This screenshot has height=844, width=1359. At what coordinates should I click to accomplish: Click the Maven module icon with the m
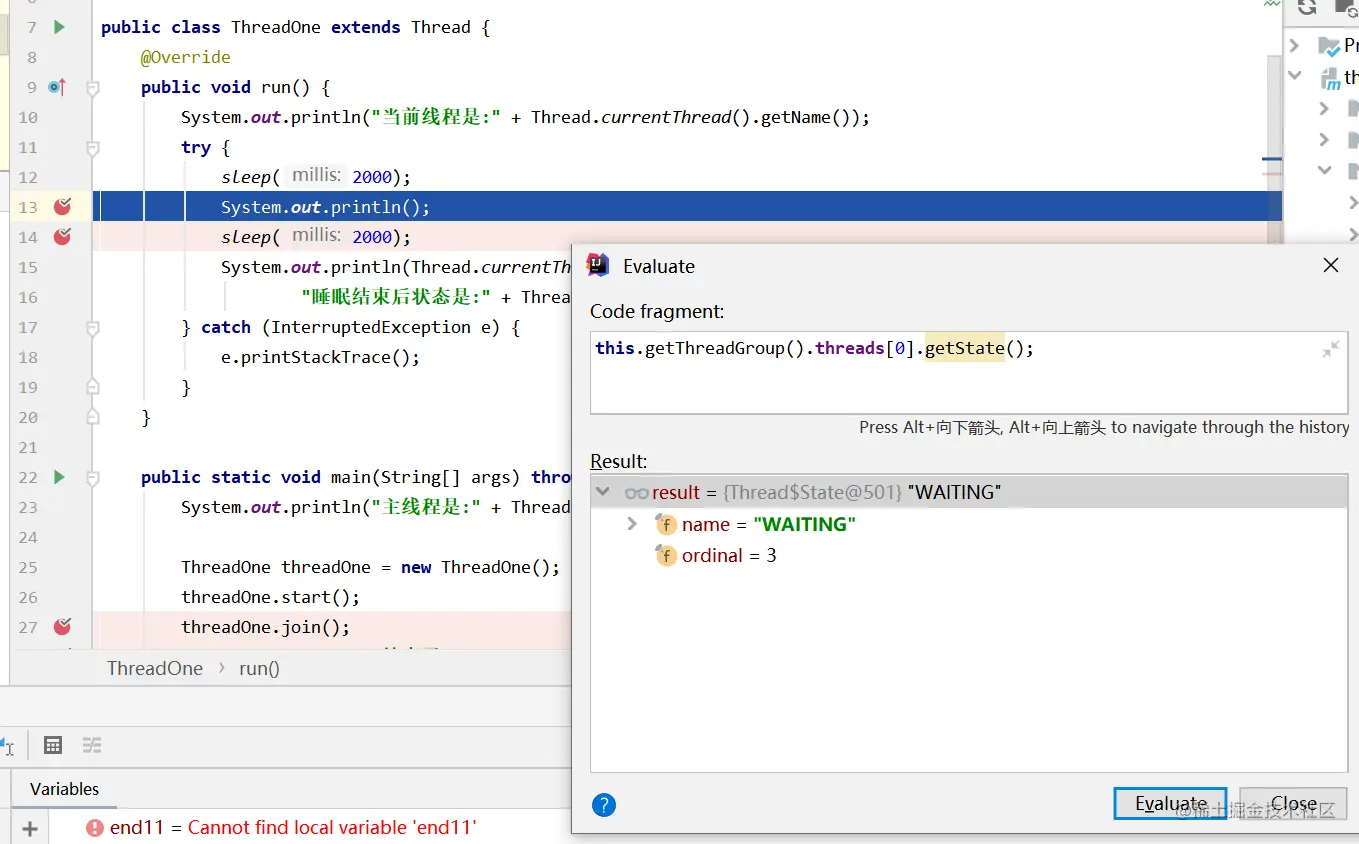1330,77
